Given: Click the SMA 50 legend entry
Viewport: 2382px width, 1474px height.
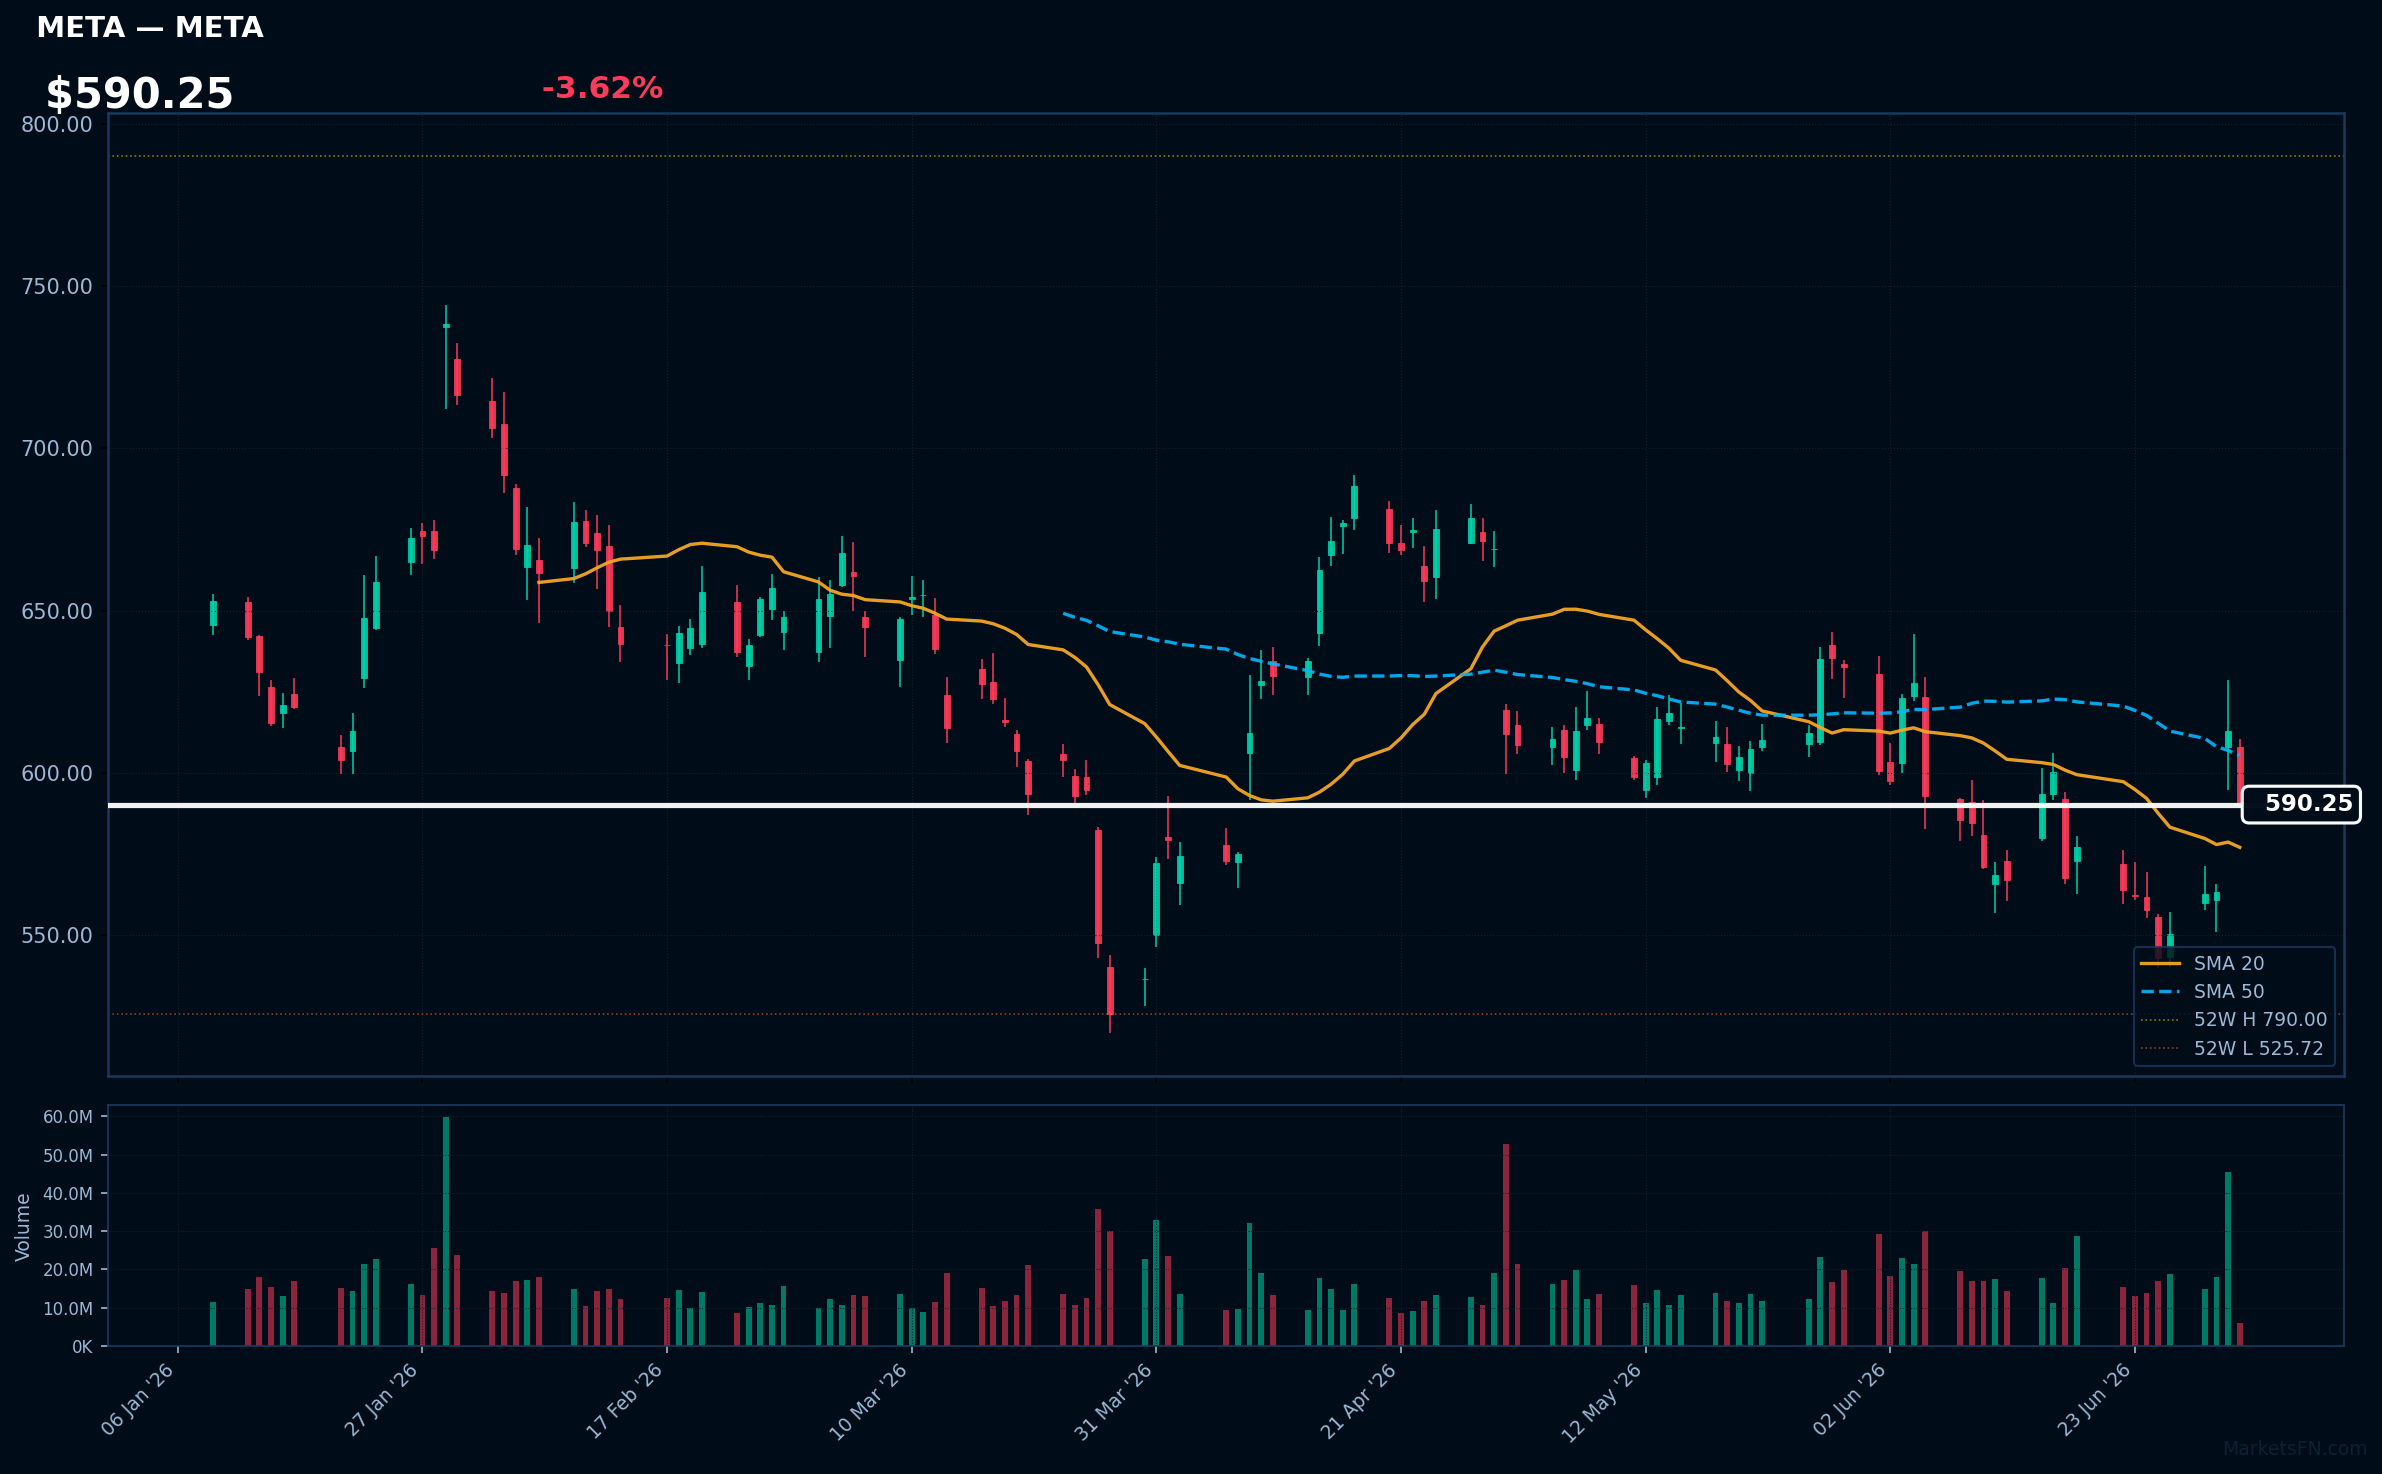Looking at the screenshot, I should 2202,991.
